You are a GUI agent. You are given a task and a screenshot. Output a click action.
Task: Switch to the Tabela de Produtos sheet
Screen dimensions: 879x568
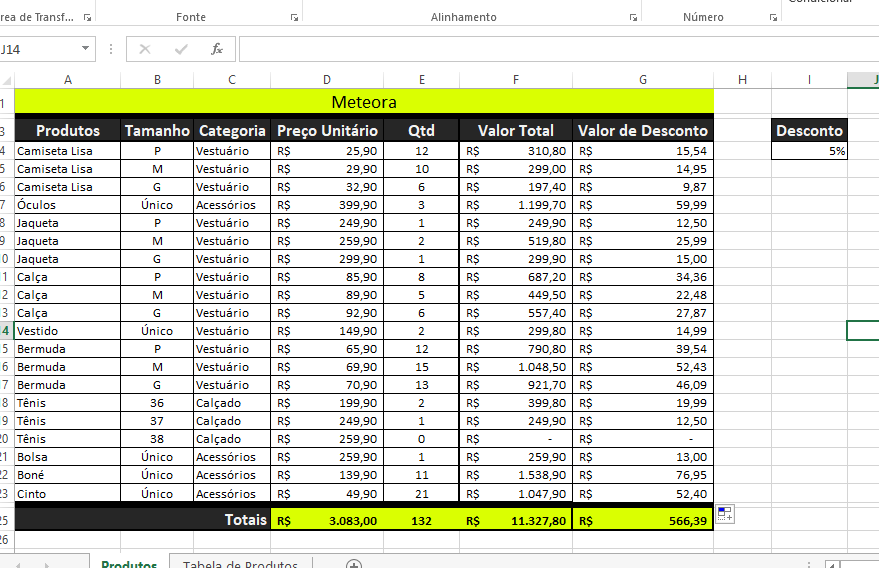tap(240, 564)
